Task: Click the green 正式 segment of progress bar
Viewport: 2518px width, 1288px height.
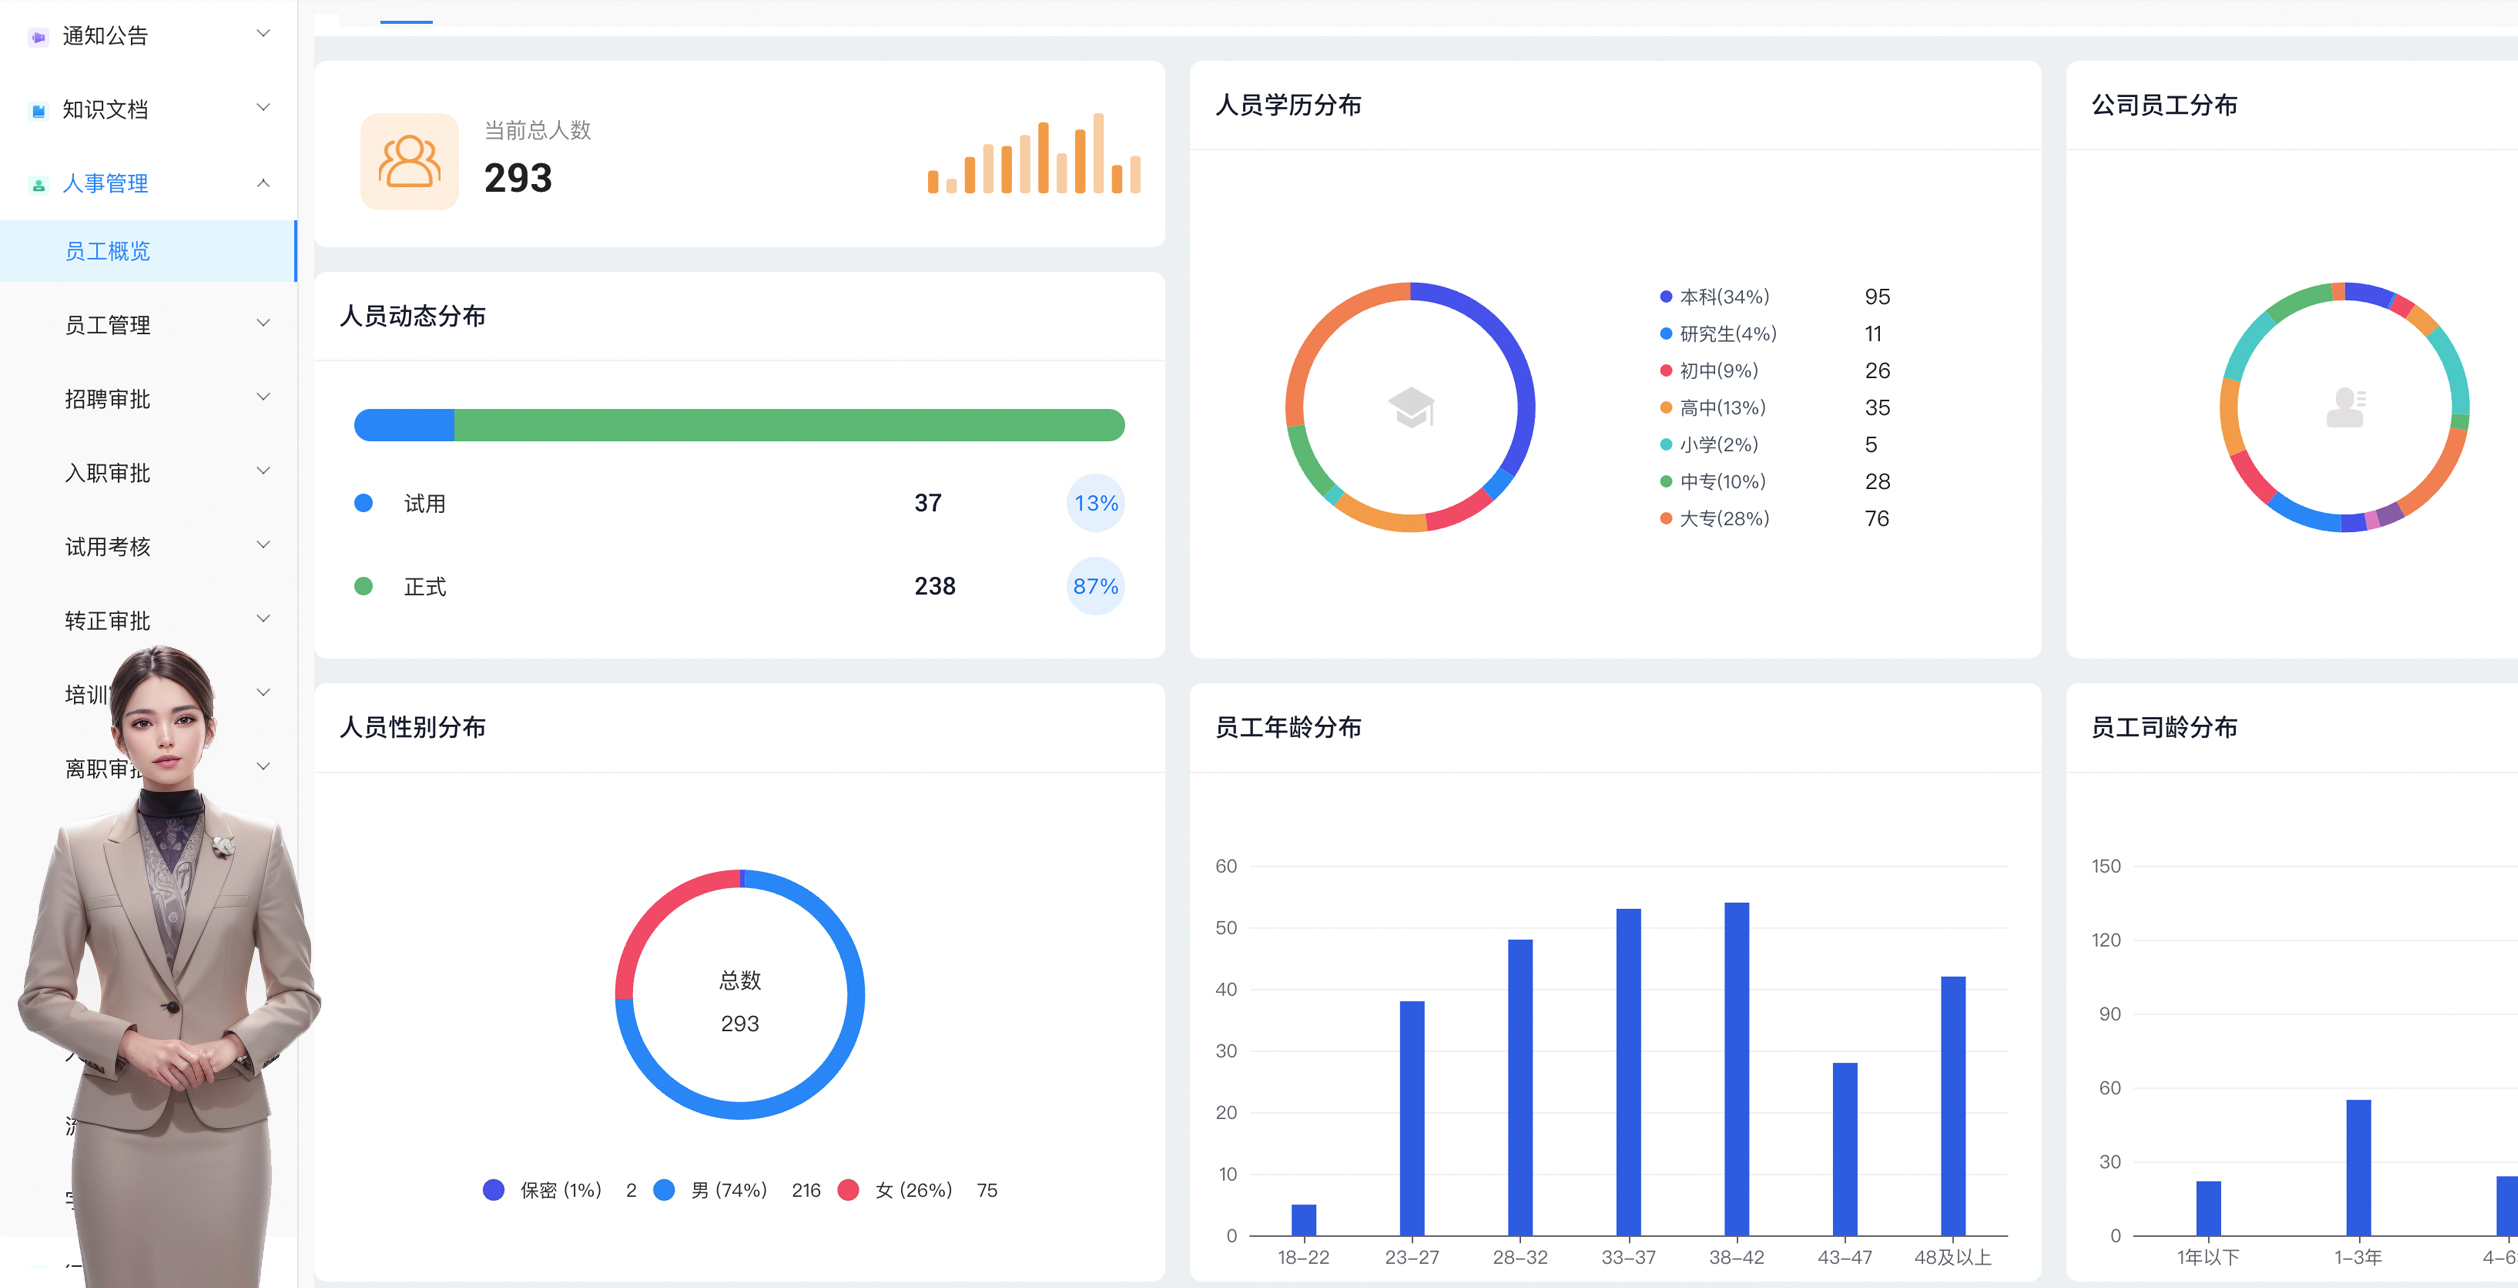Action: click(x=790, y=425)
